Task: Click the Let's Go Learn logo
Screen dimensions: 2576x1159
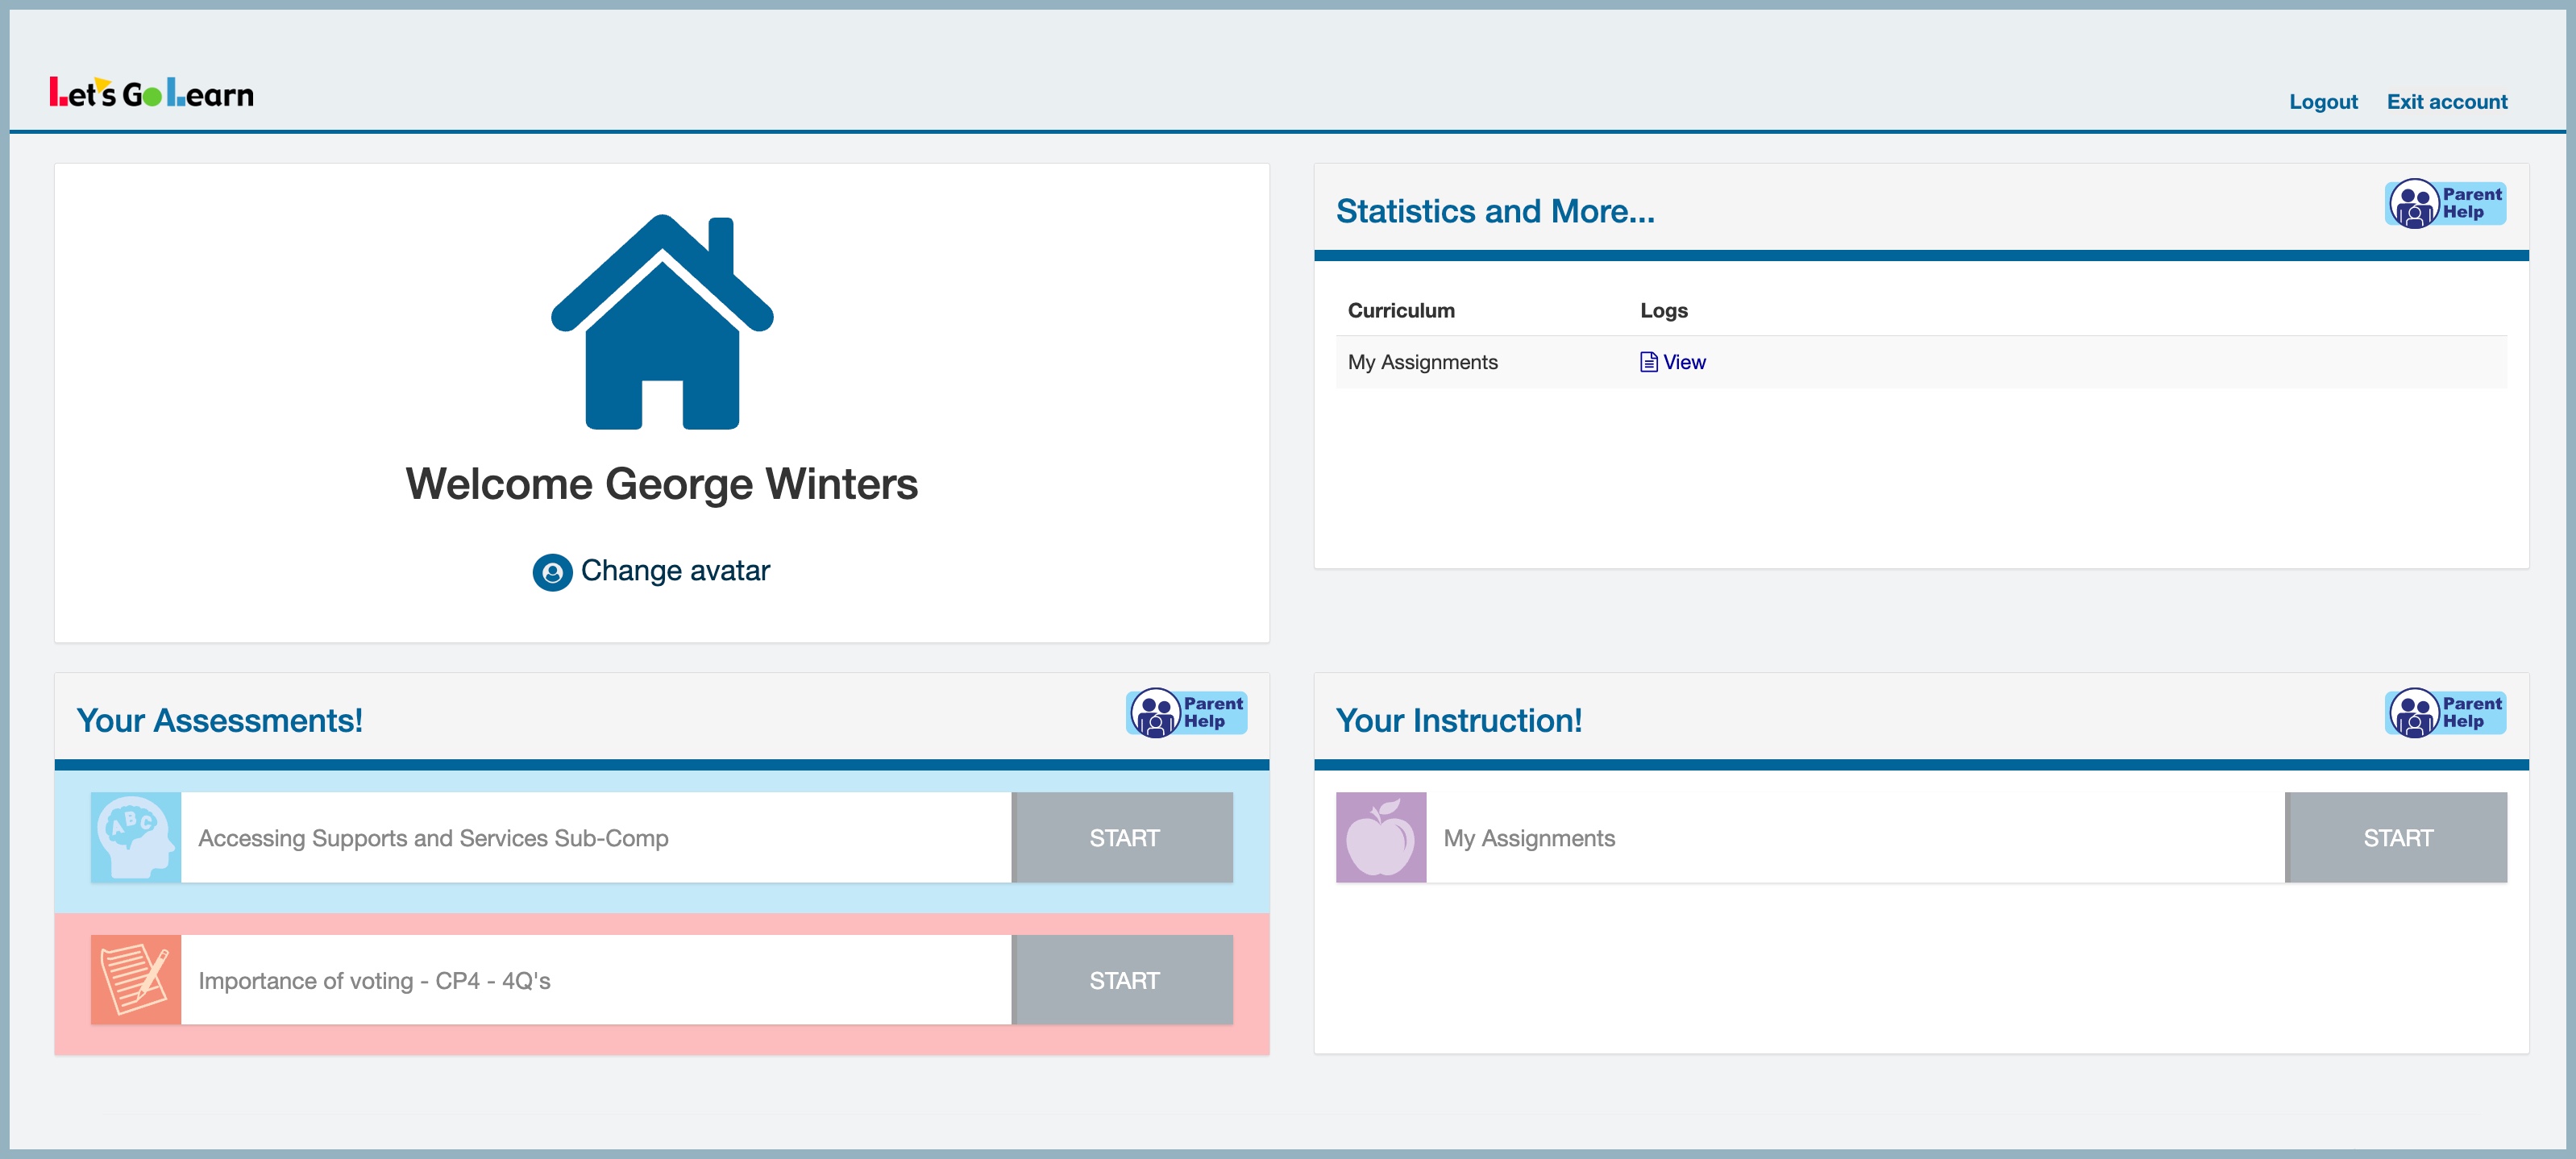Action: coord(152,93)
